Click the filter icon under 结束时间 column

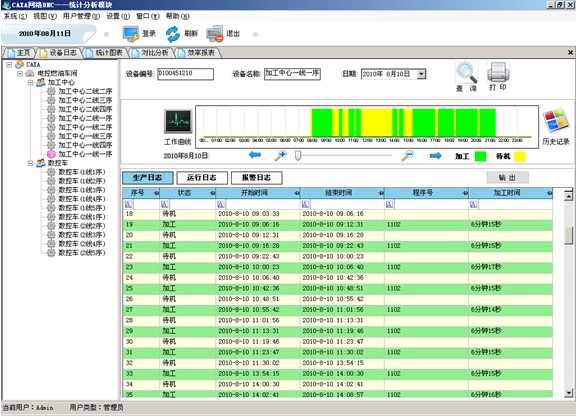point(305,204)
